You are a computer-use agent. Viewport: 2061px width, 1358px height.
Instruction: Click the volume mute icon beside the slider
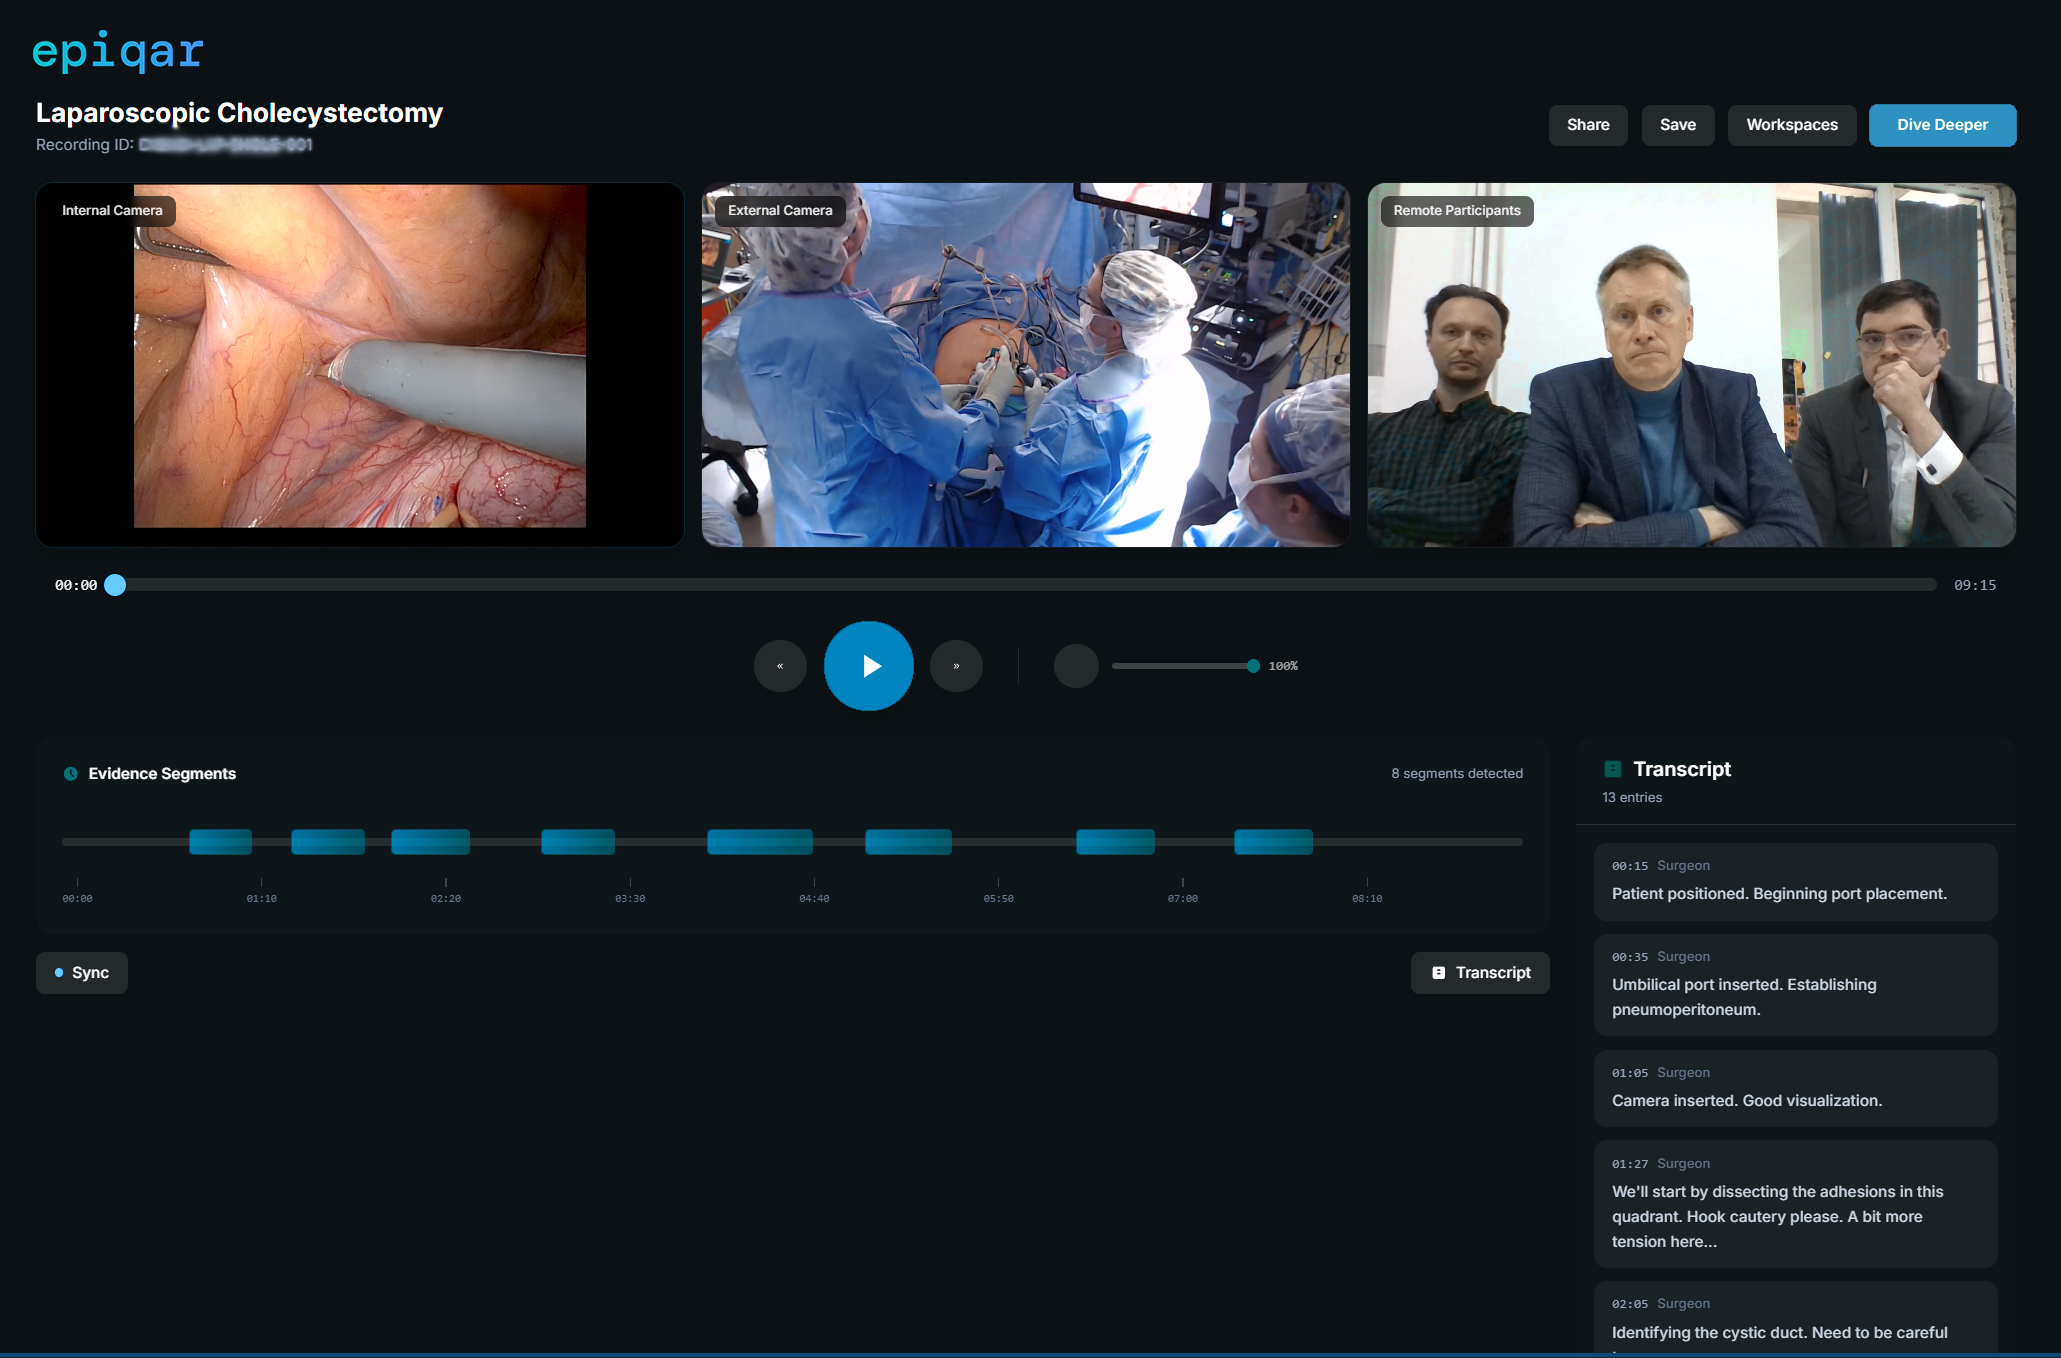(1075, 665)
